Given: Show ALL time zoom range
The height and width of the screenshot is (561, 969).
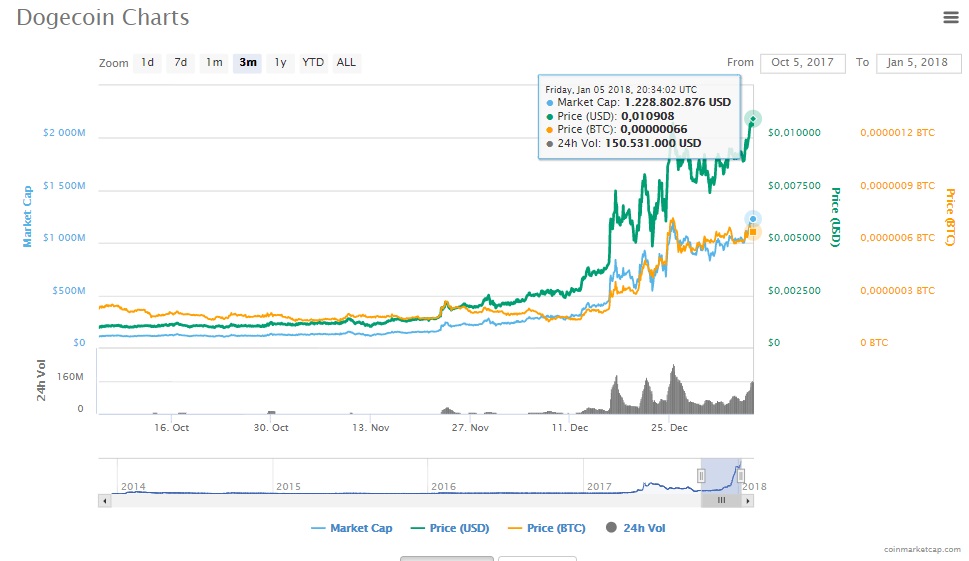Looking at the screenshot, I should click(x=346, y=62).
